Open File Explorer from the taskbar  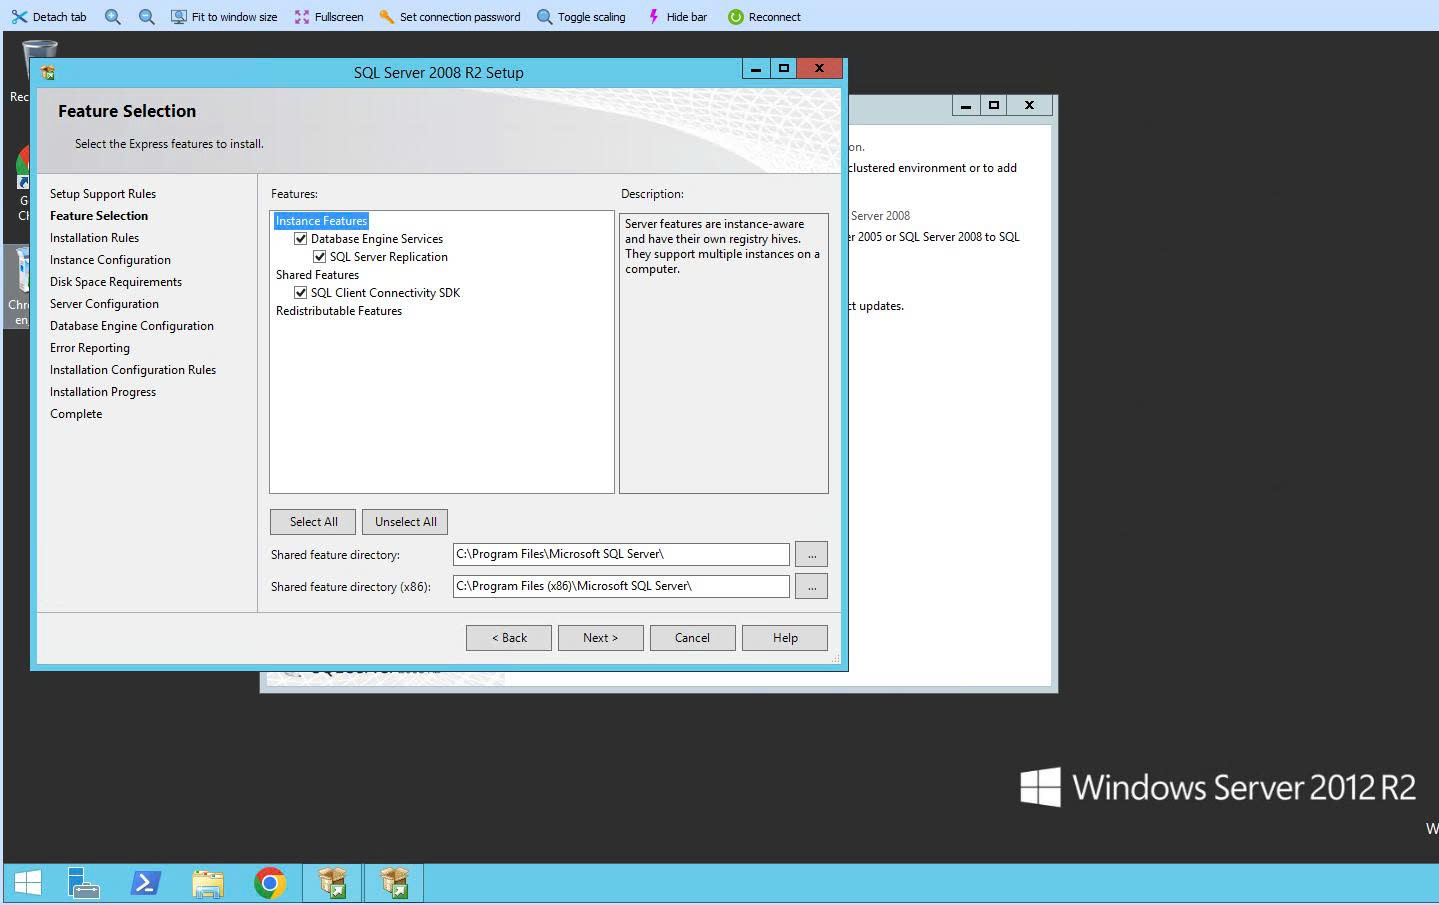[208, 883]
